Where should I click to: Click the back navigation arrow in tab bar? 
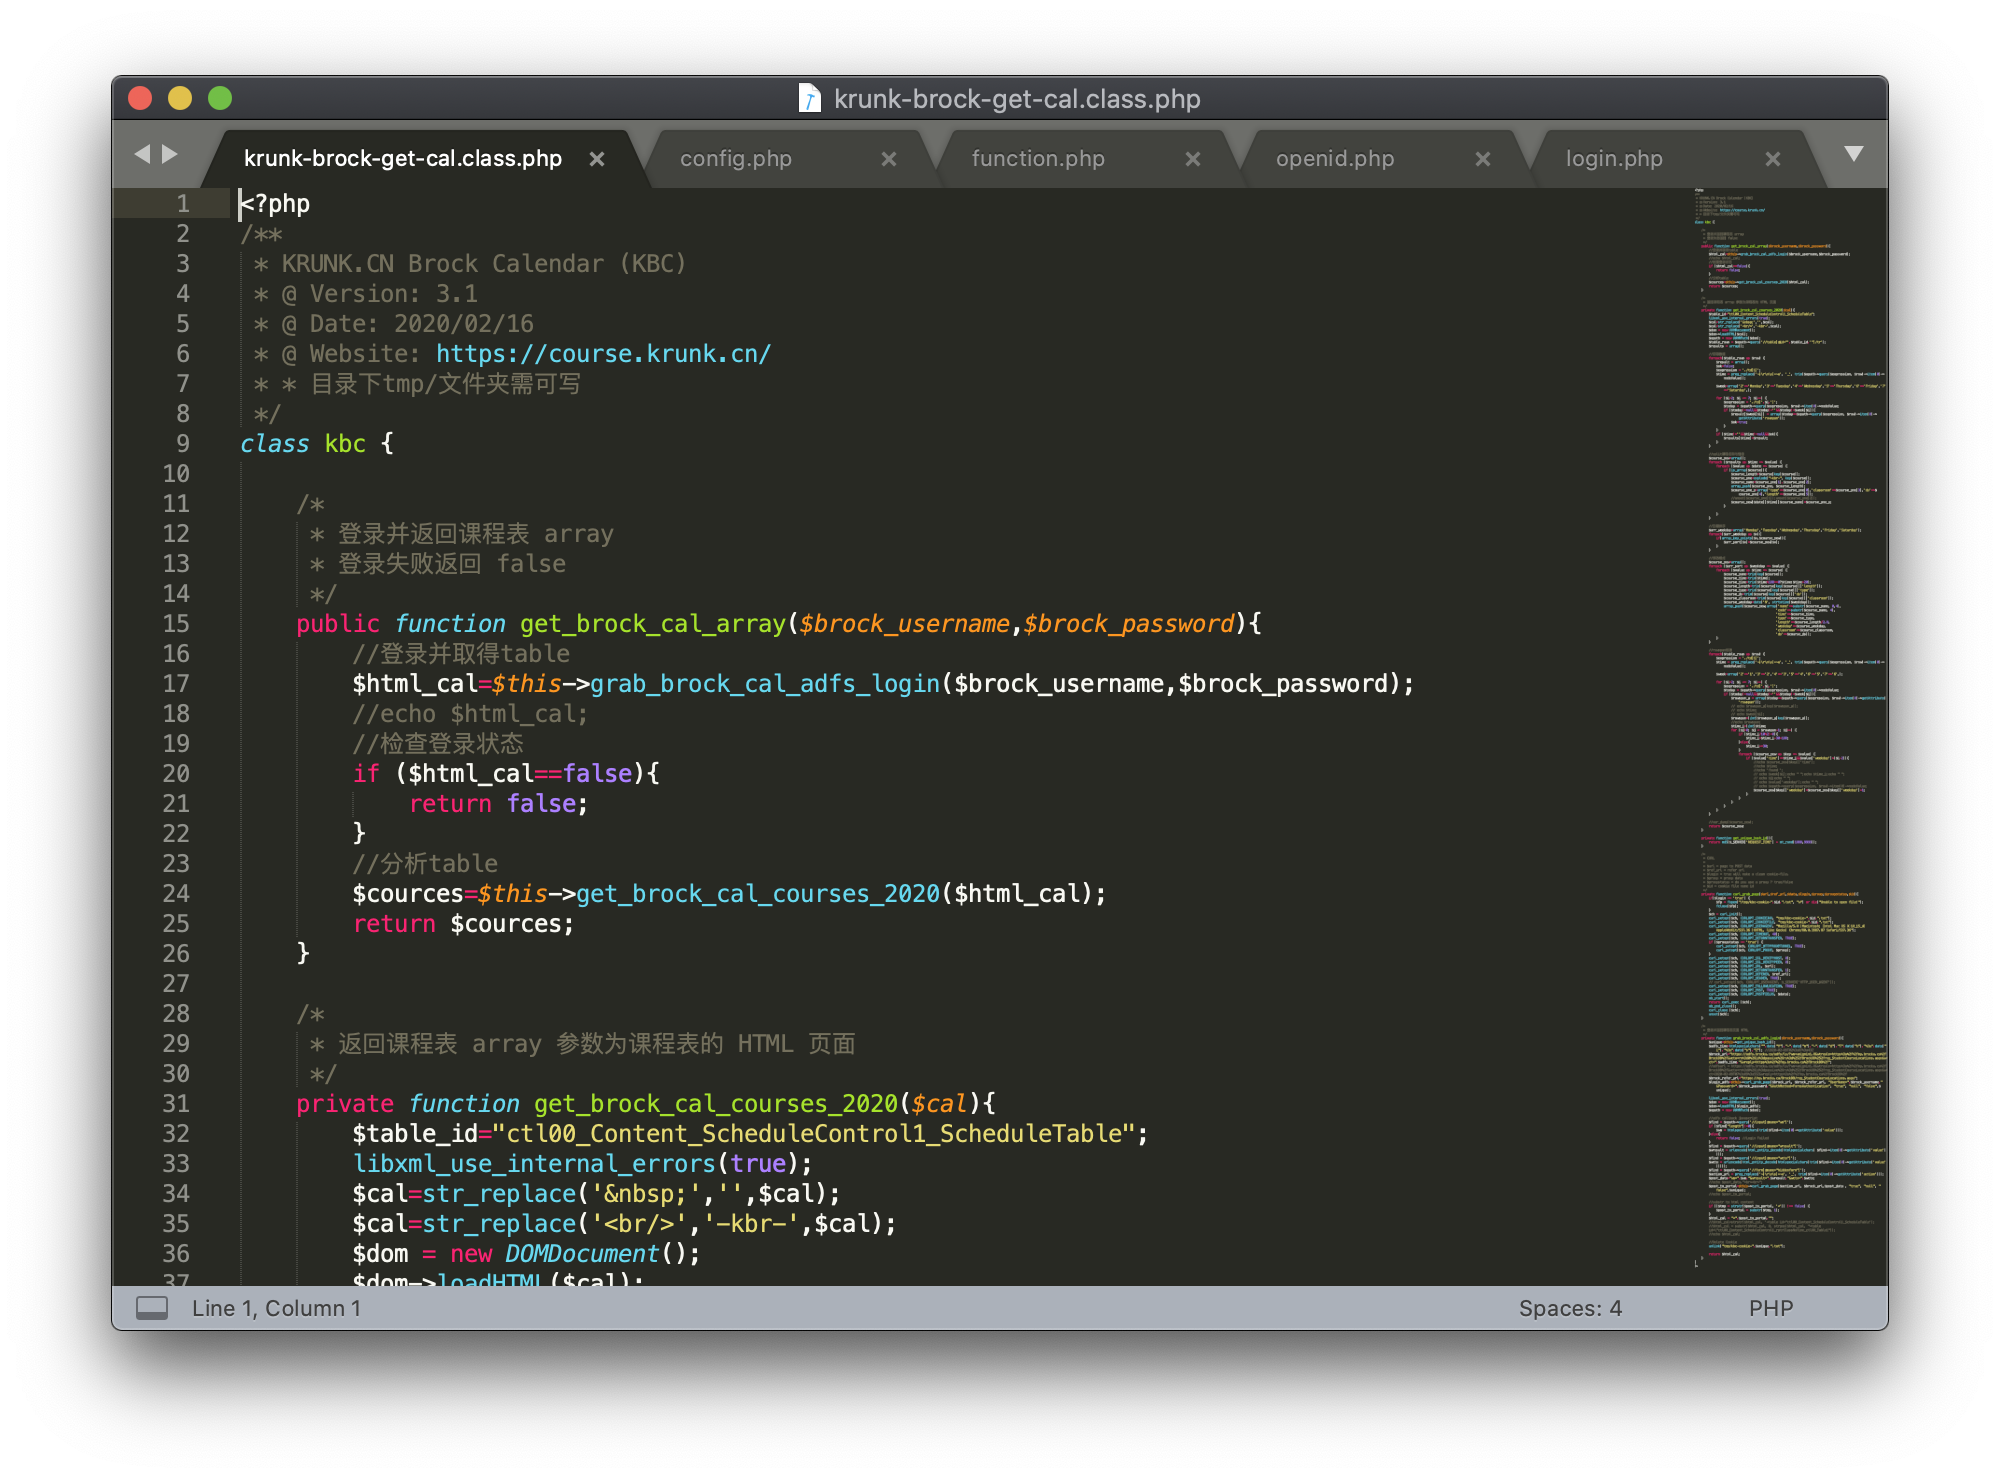142,154
